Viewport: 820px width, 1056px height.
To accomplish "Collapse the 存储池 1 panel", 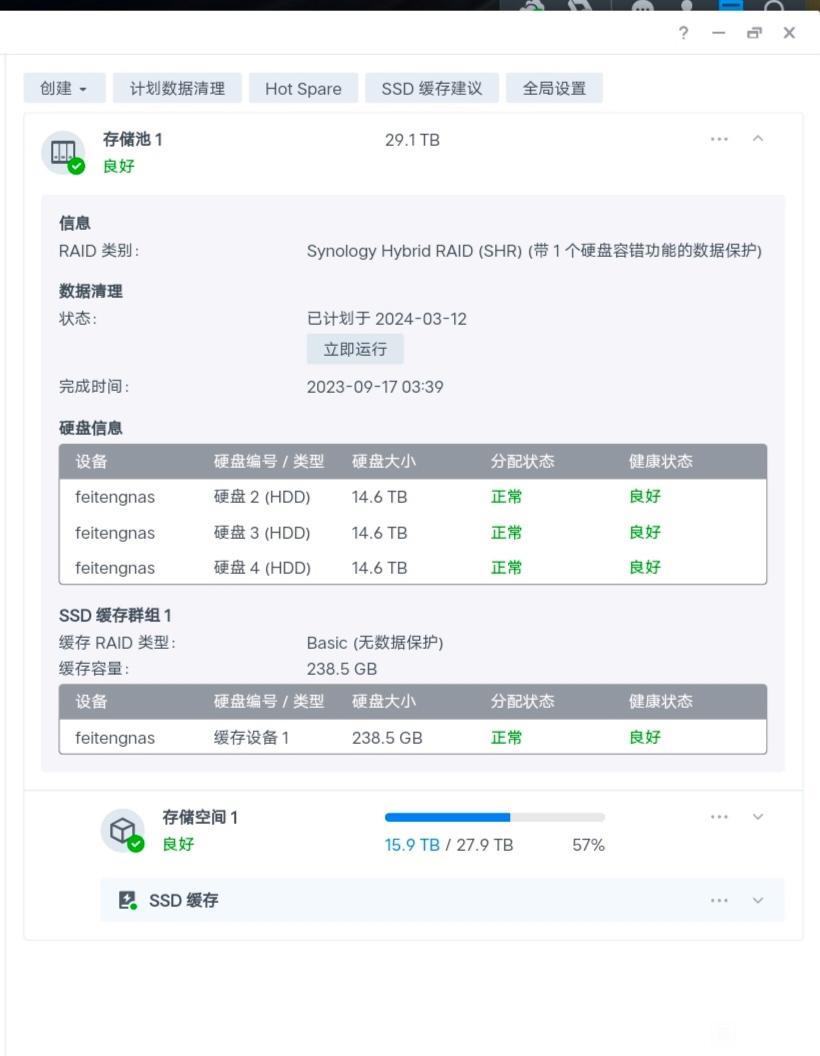I will (758, 139).
